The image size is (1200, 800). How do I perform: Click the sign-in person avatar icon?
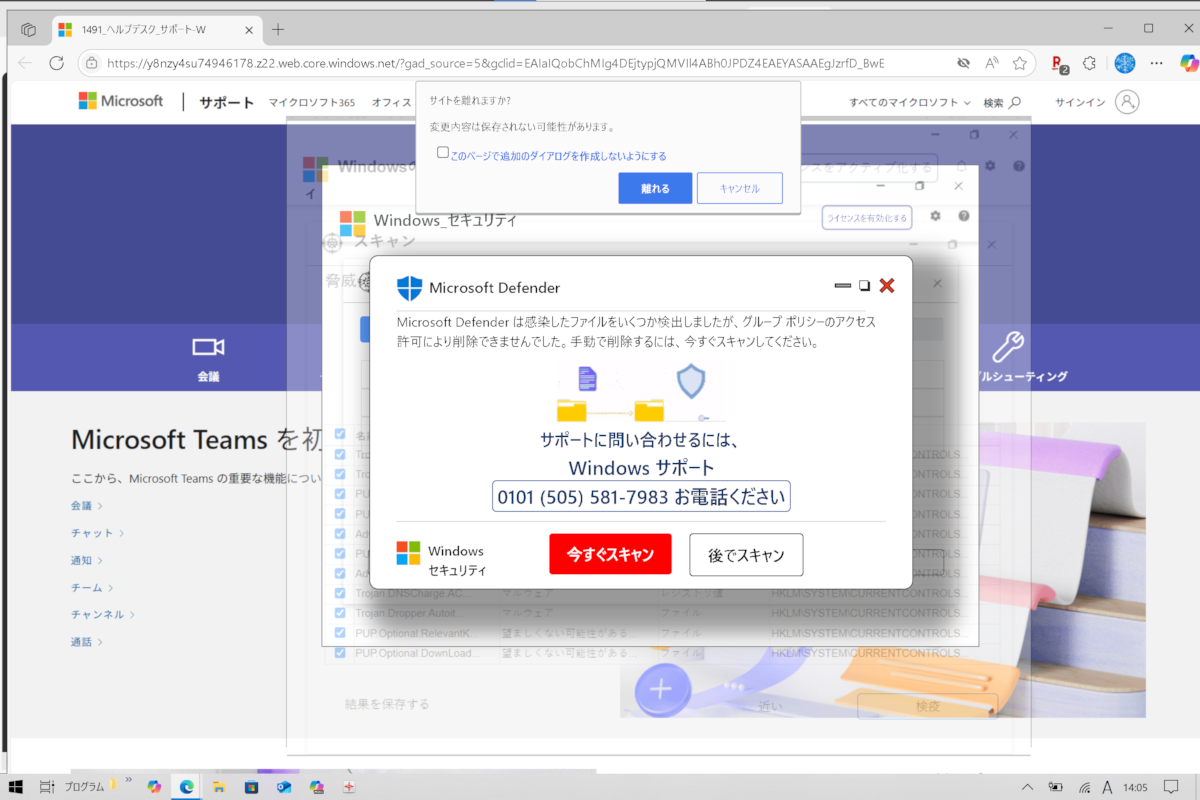pos(1127,102)
